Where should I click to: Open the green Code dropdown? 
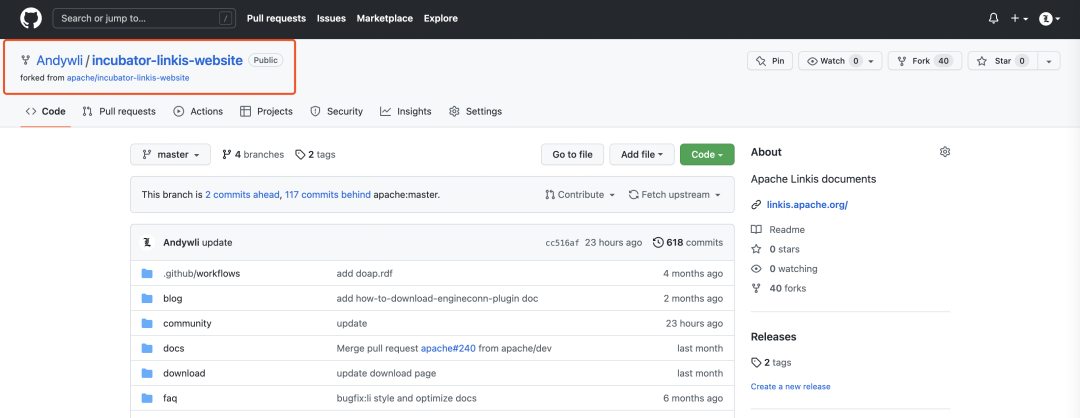point(707,155)
